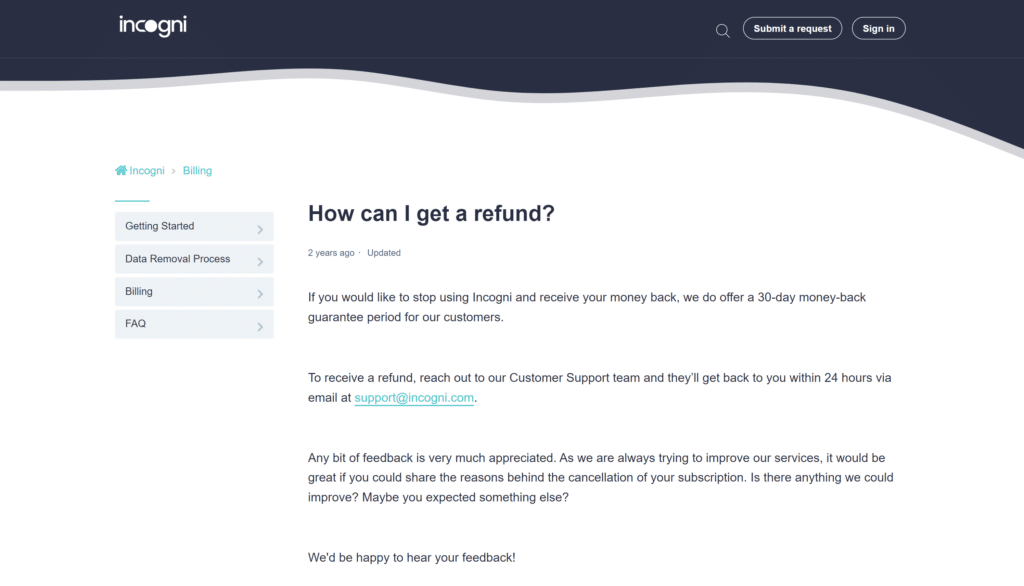The image size is (1024, 586).
Task: Click the Sign in button
Action: [878, 29]
